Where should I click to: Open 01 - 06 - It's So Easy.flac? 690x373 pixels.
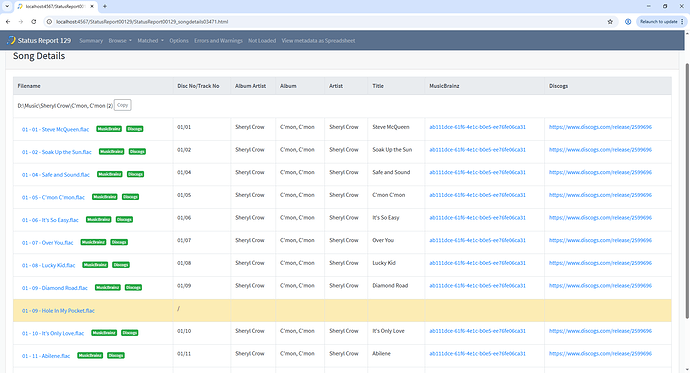tap(50, 220)
